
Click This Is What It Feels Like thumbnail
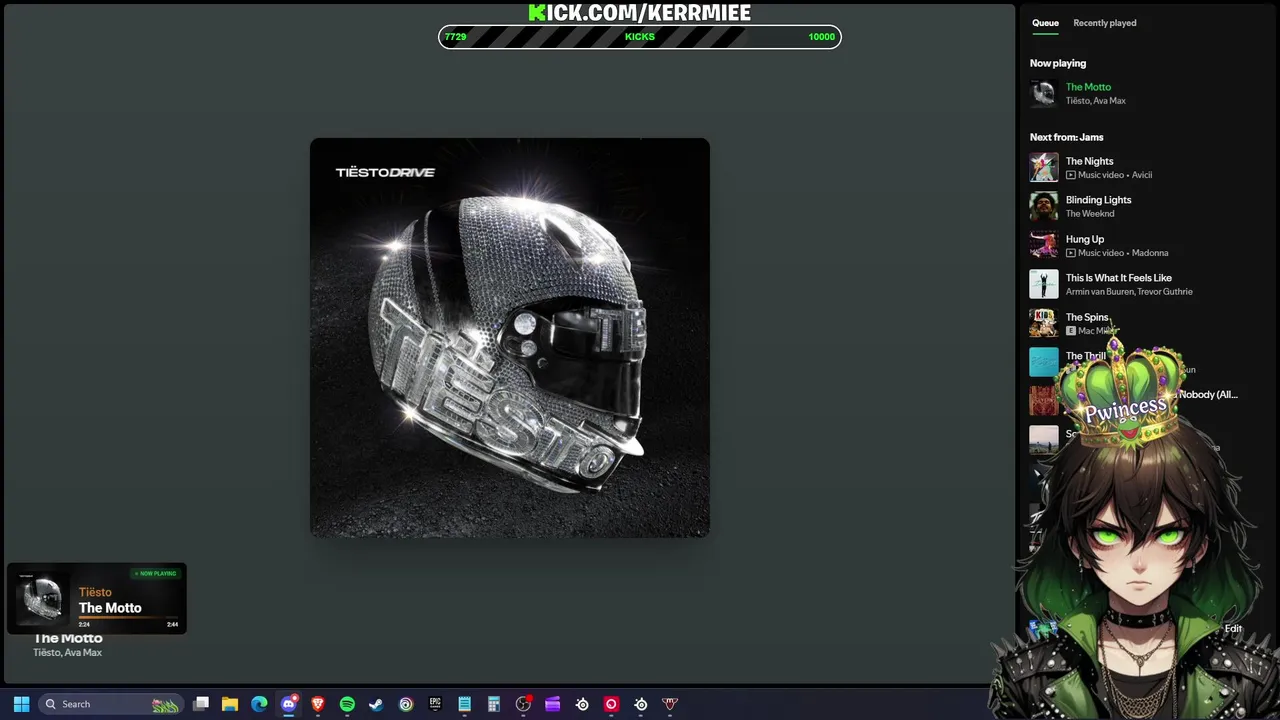coord(1044,284)
